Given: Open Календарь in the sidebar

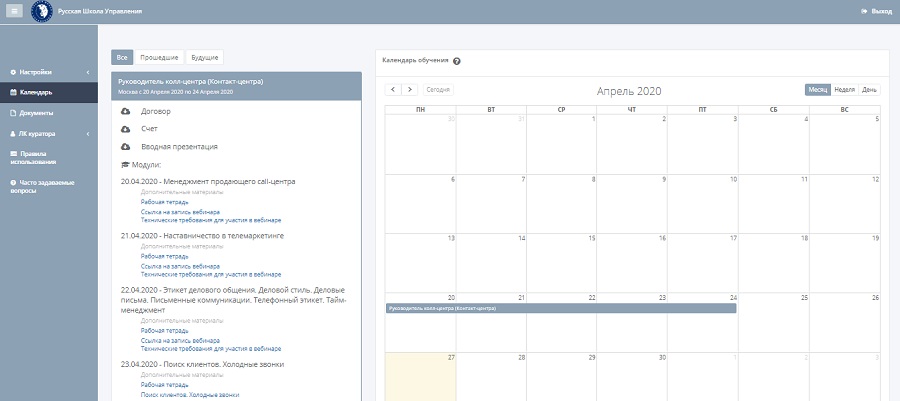Looking at the screenshot, I should click(x=37, y=93).
